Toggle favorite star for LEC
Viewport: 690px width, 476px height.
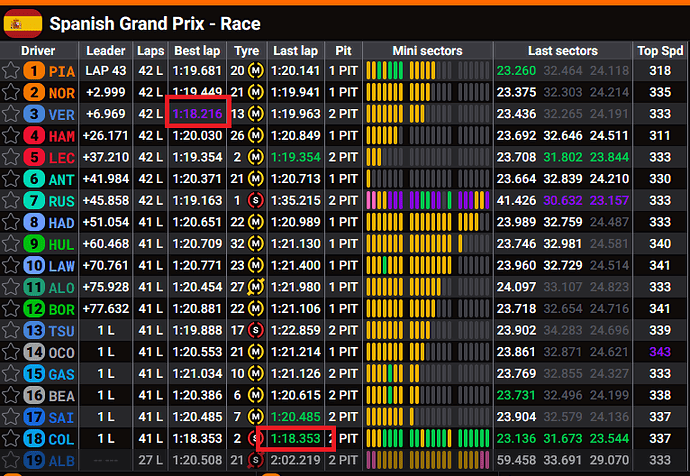[11, 157]
